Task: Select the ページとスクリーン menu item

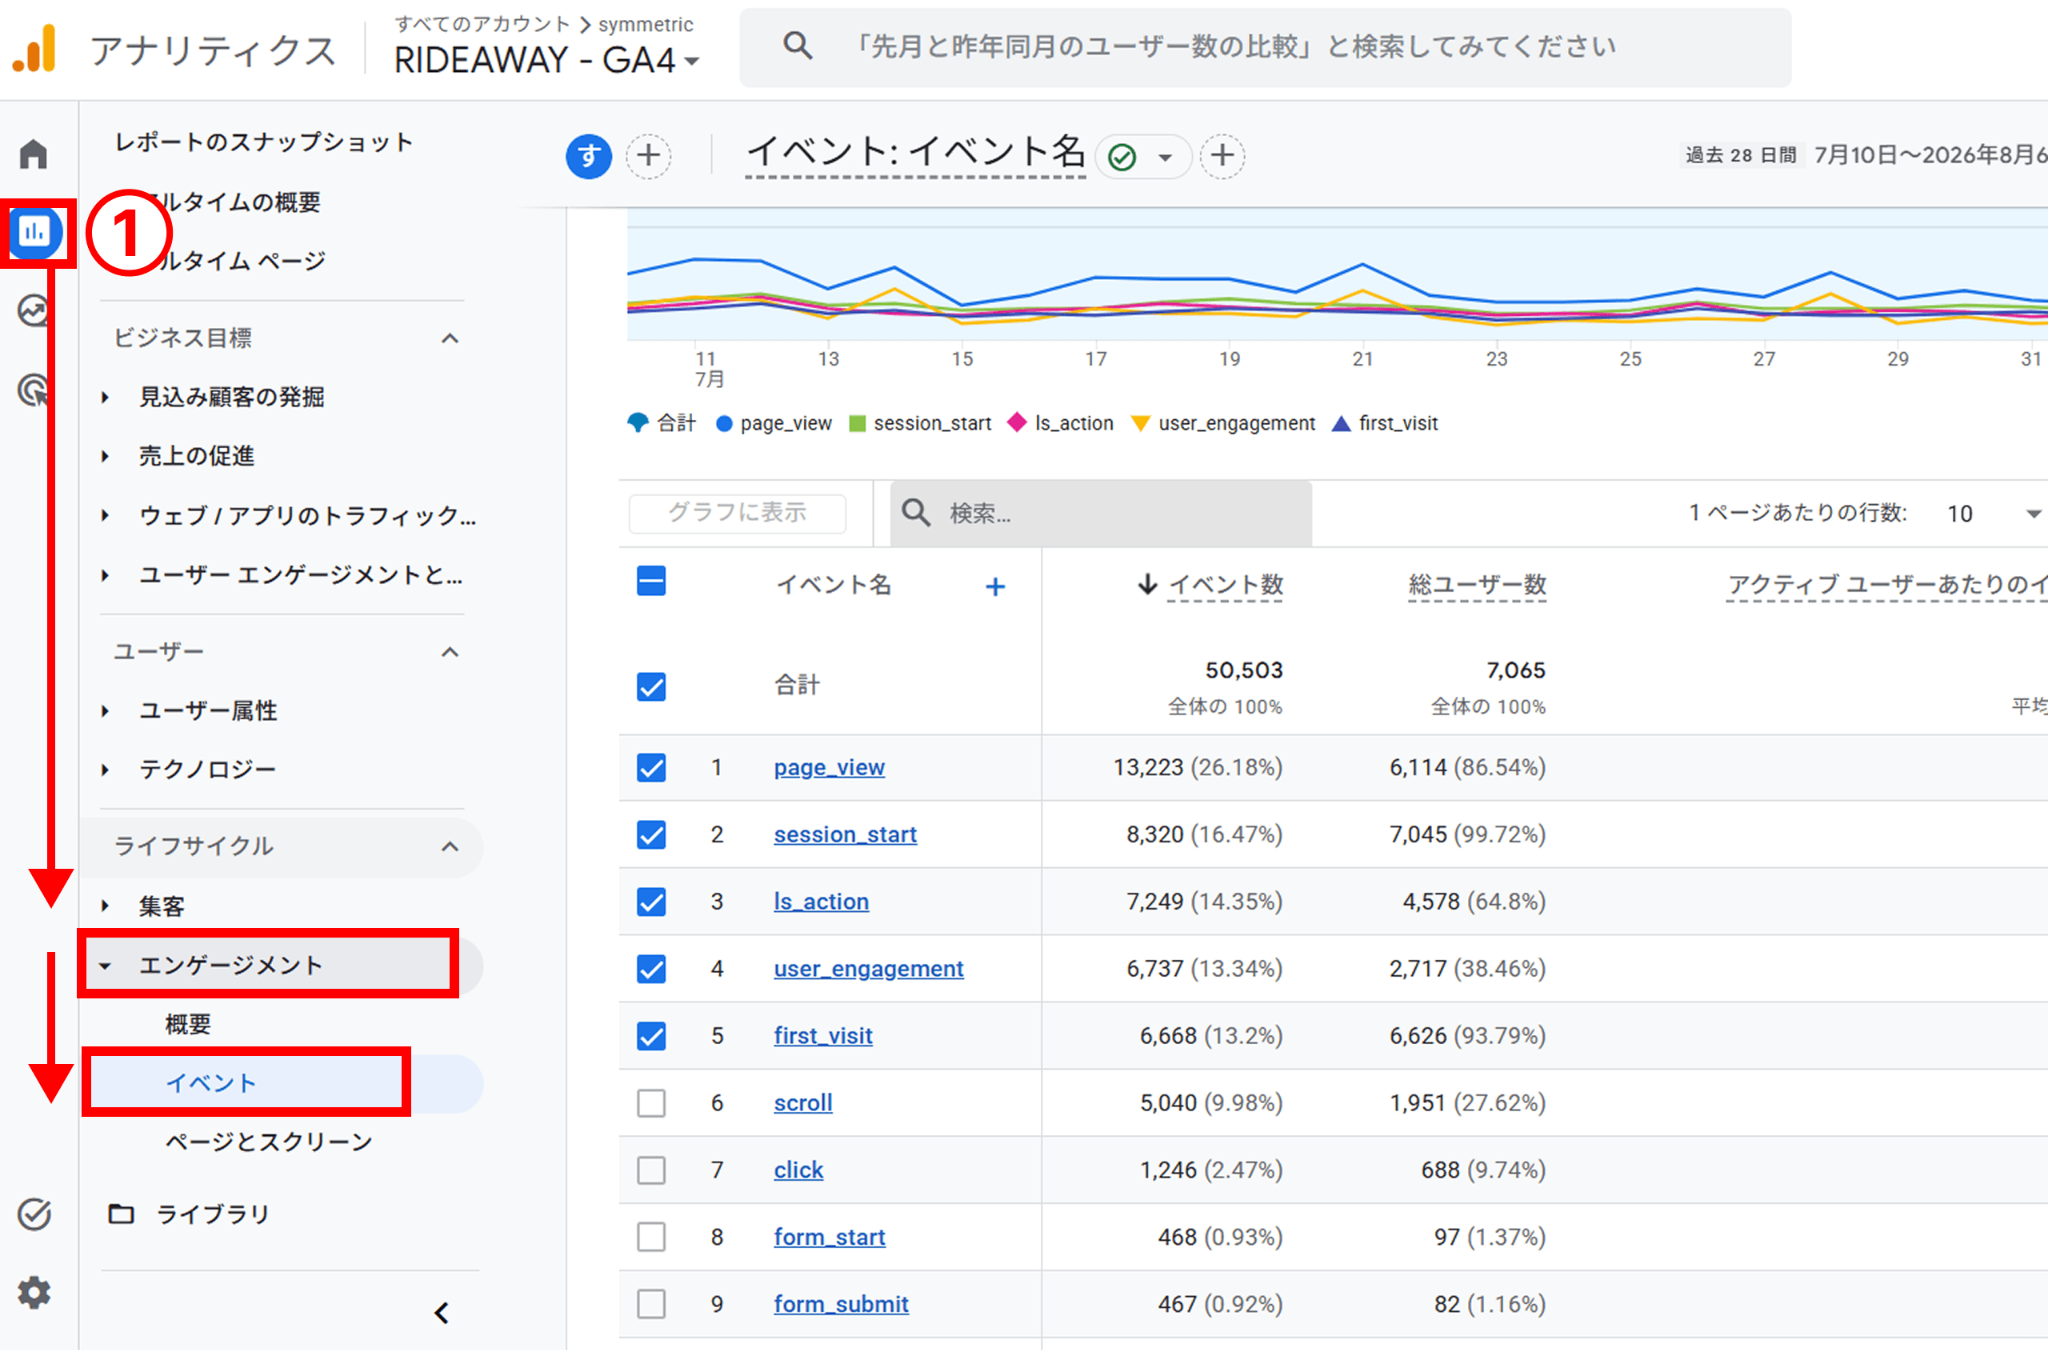Action: pyautogui.click(x=269, y=1142)
